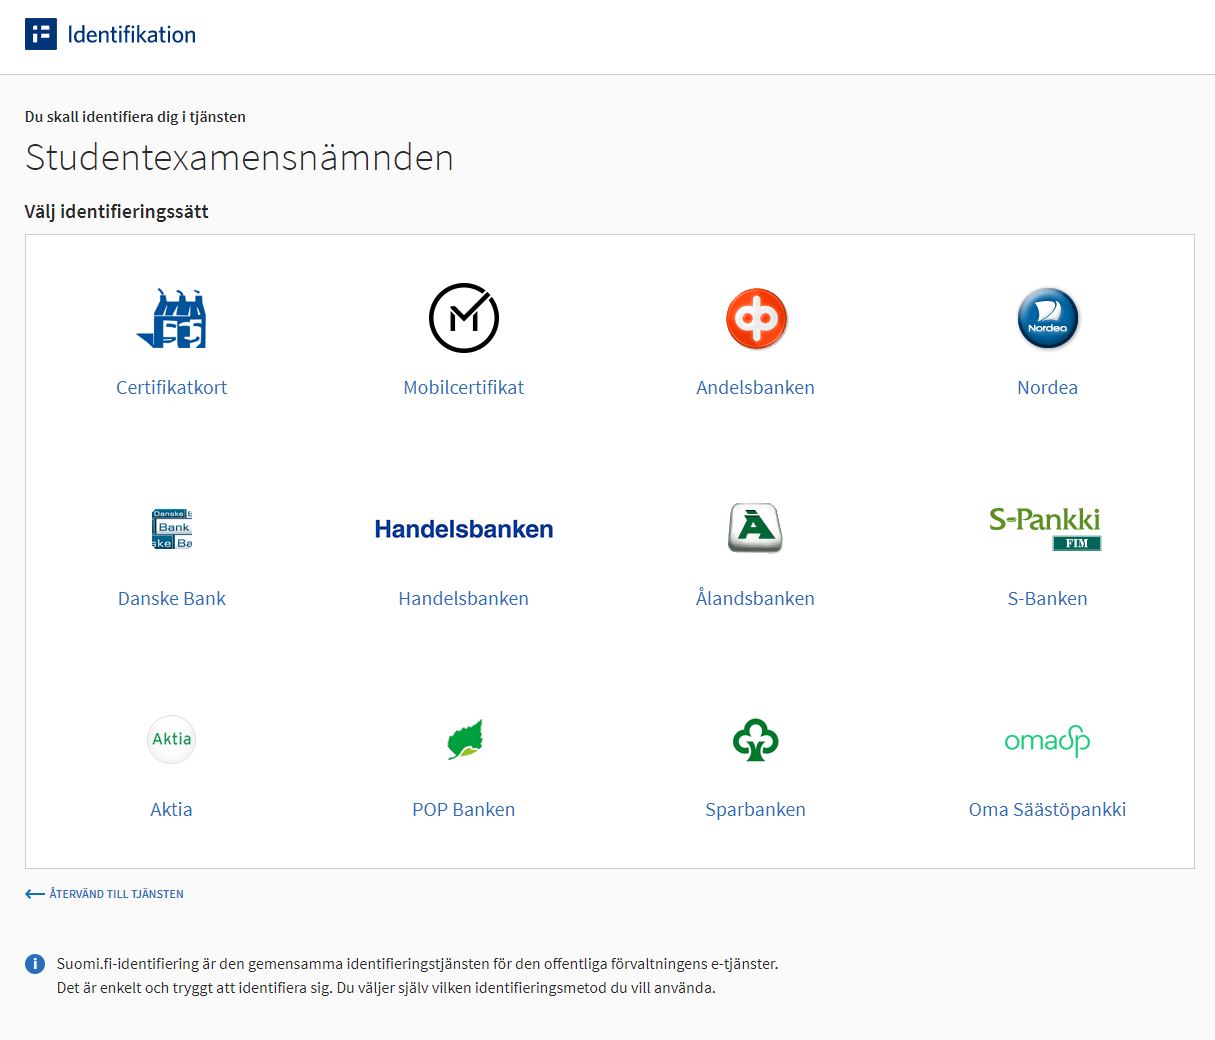The height and width of the screenshot is (1040, 1215).
Task: Click the Oma Säästöpankki text link
Action: point(1048,810)
